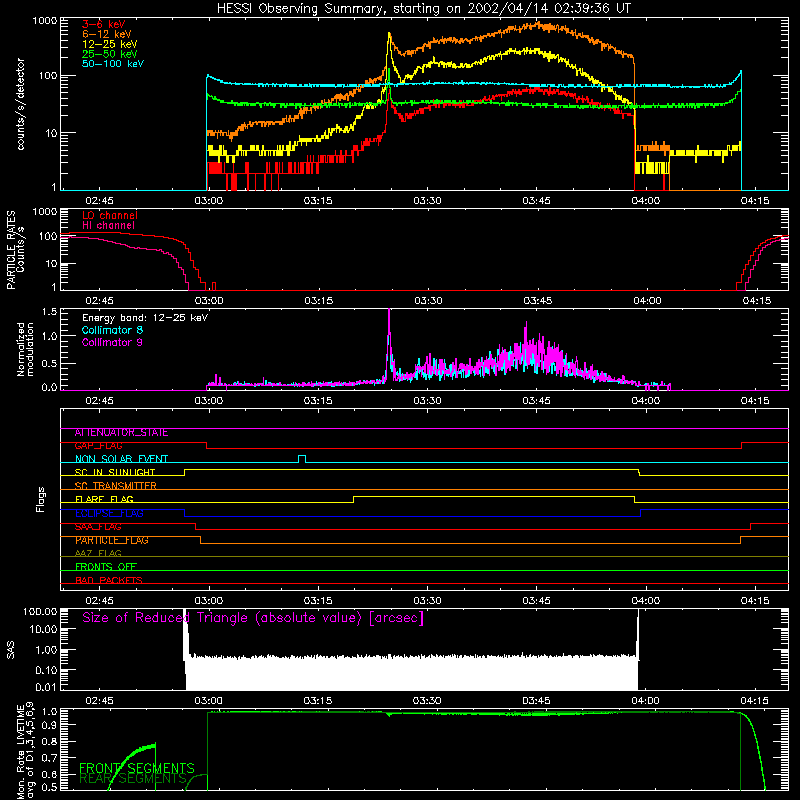Click the Normalized modulation axis label
The image size is (800, 800).
pyautogui.click(x=25, y=349)
